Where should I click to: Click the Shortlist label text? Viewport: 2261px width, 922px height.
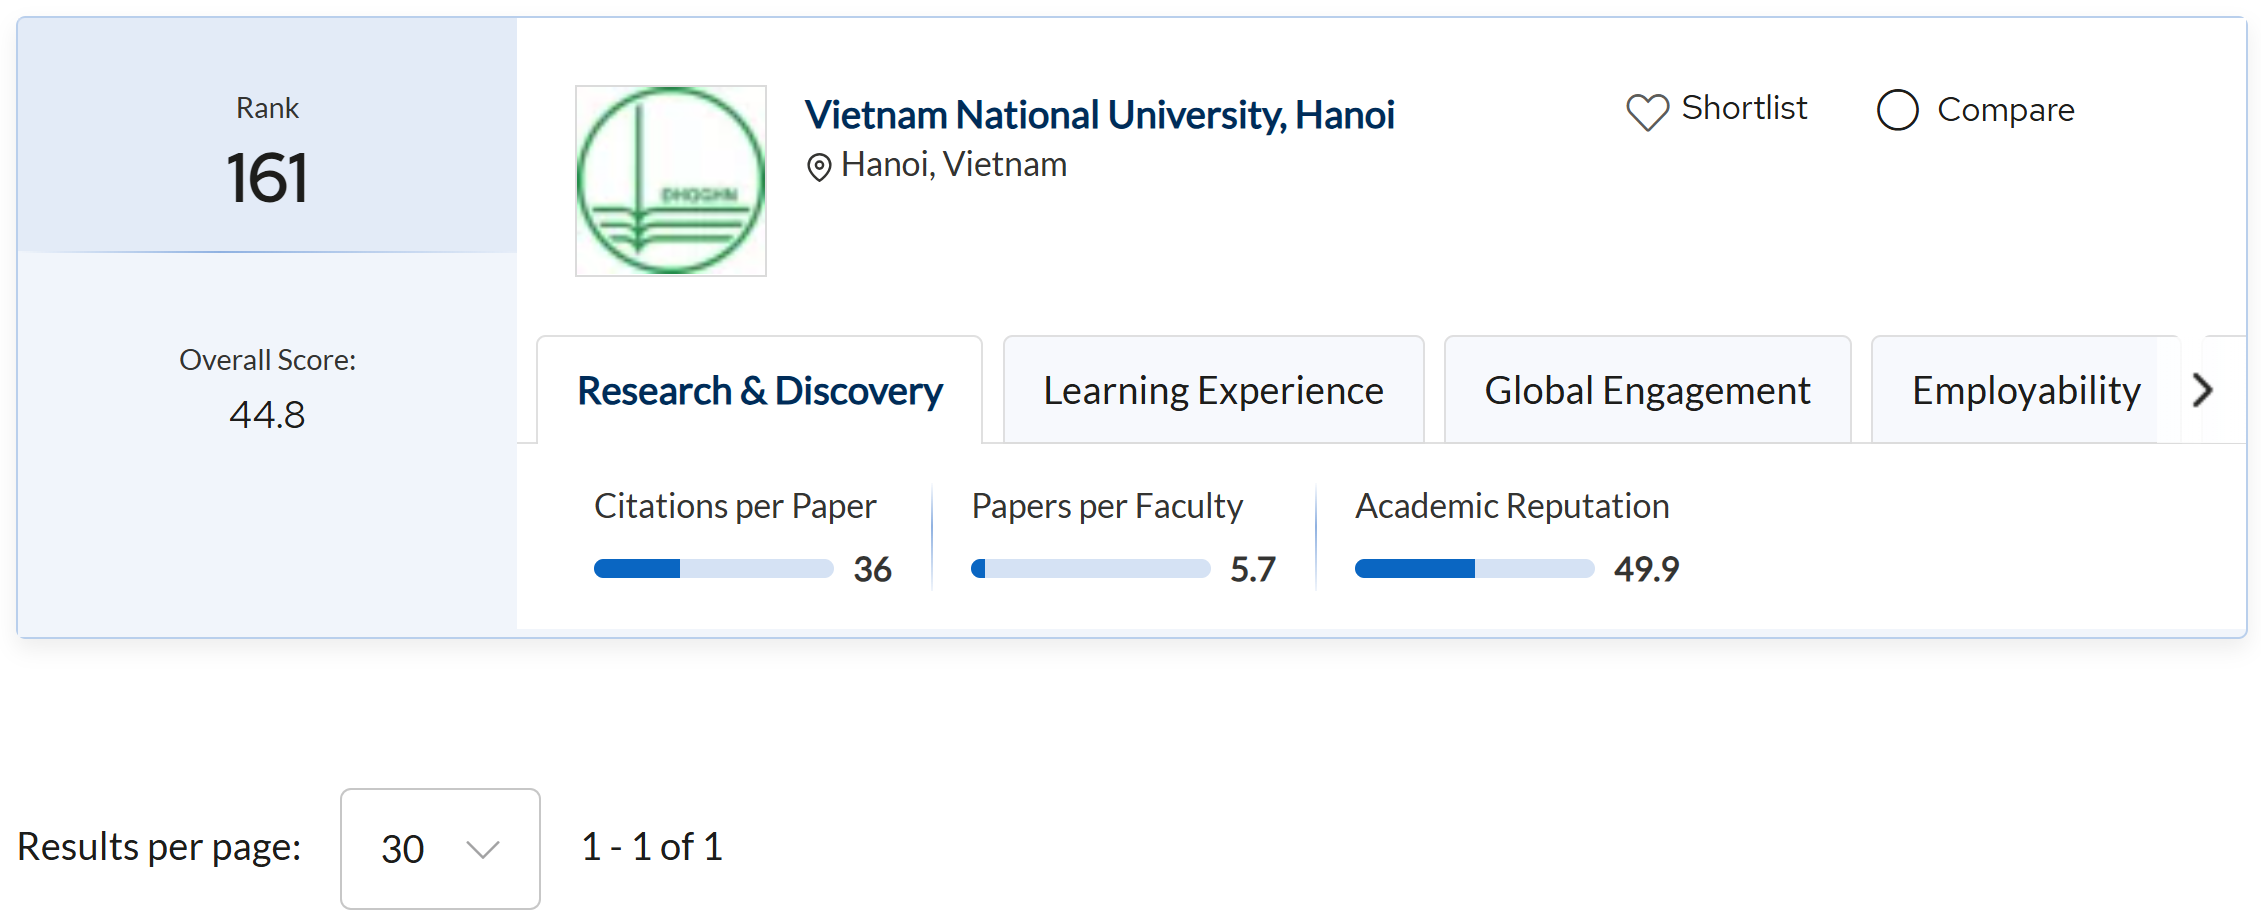[x=1744, y=108]
